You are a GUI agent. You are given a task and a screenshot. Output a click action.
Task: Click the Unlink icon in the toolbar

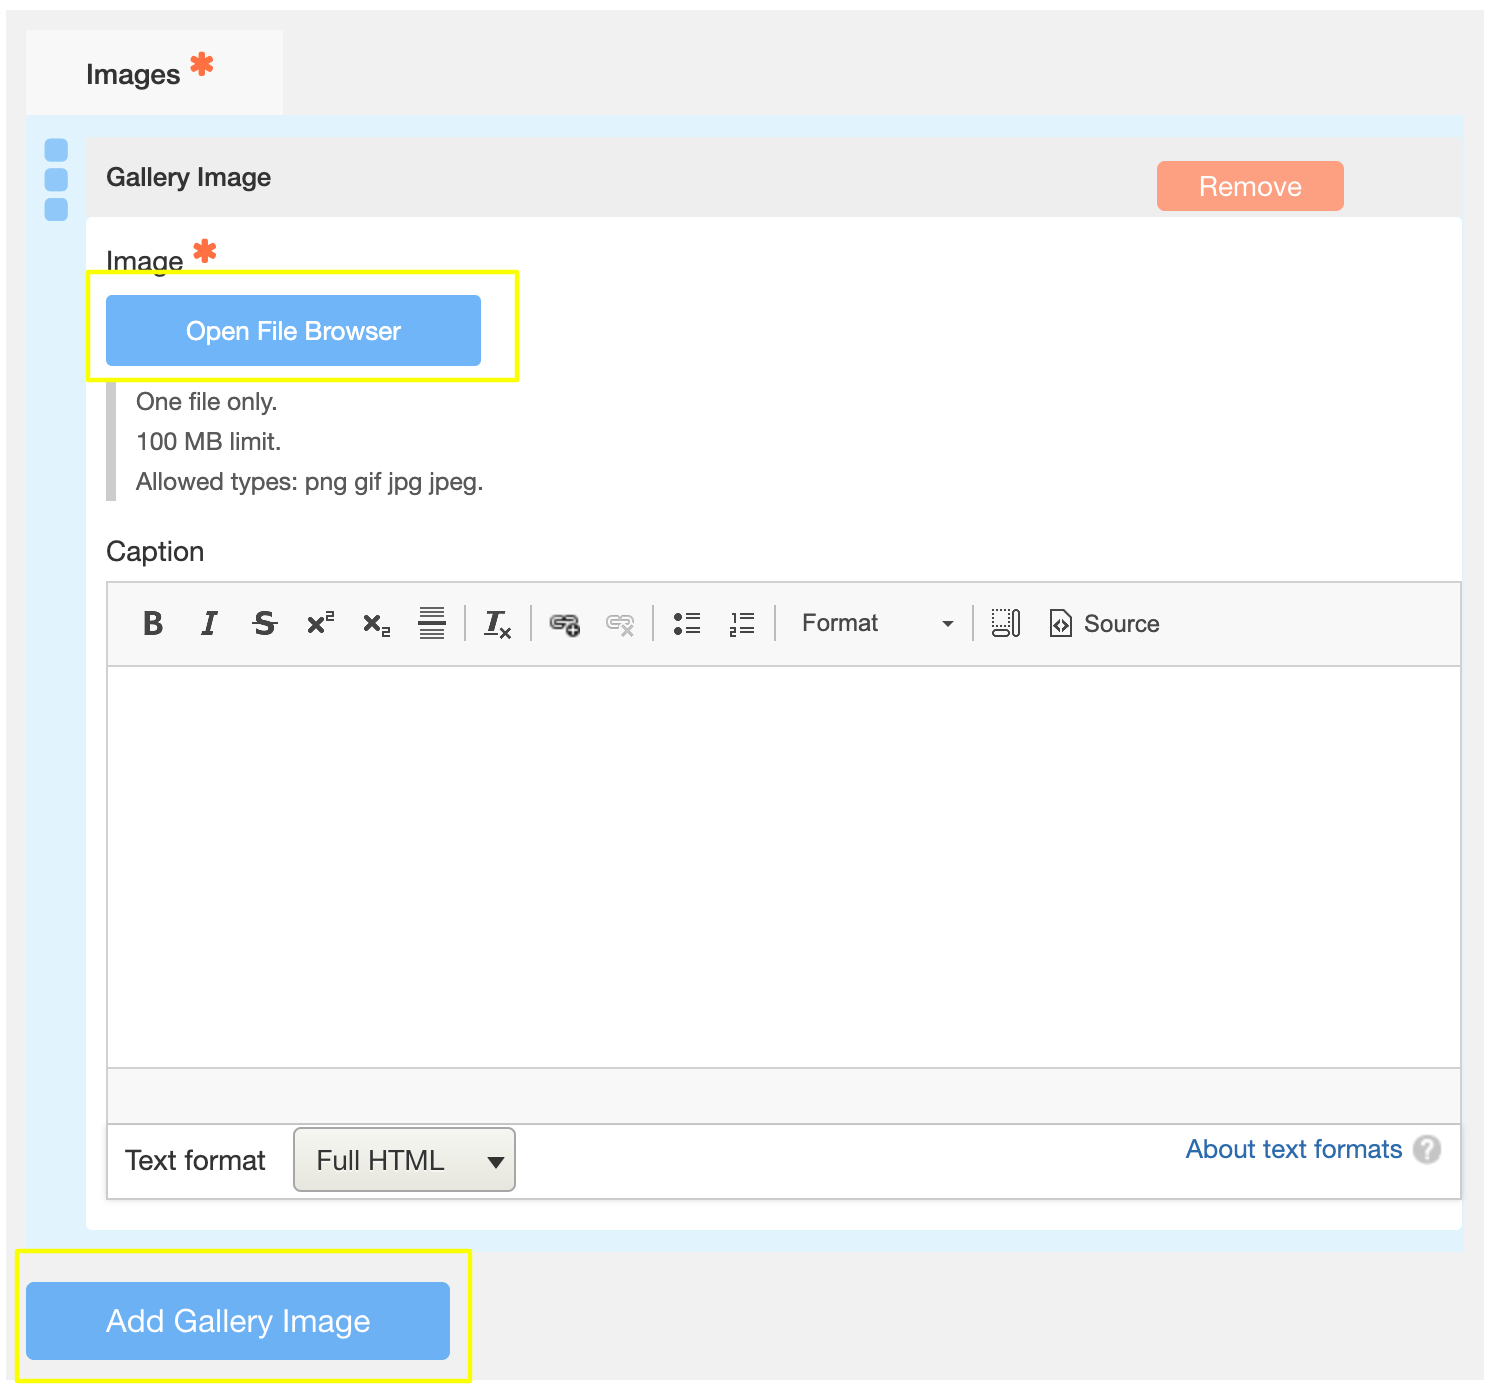pyautogui.click(x=620, y=624)
